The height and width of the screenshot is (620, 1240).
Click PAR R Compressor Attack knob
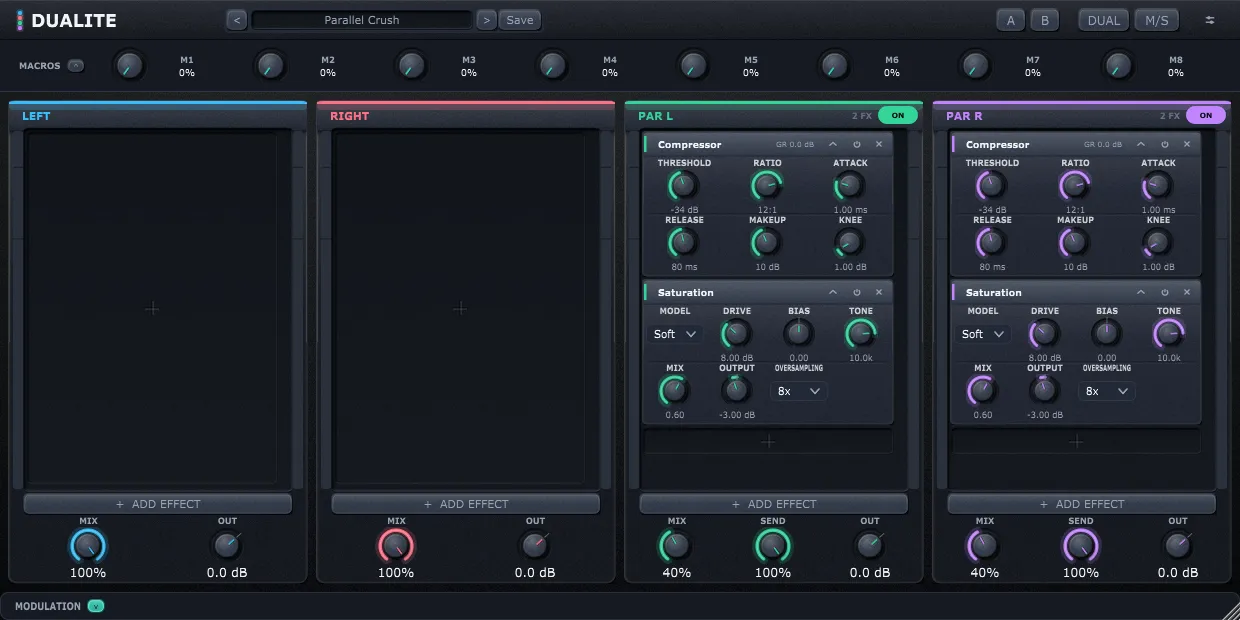point(1157,186)
